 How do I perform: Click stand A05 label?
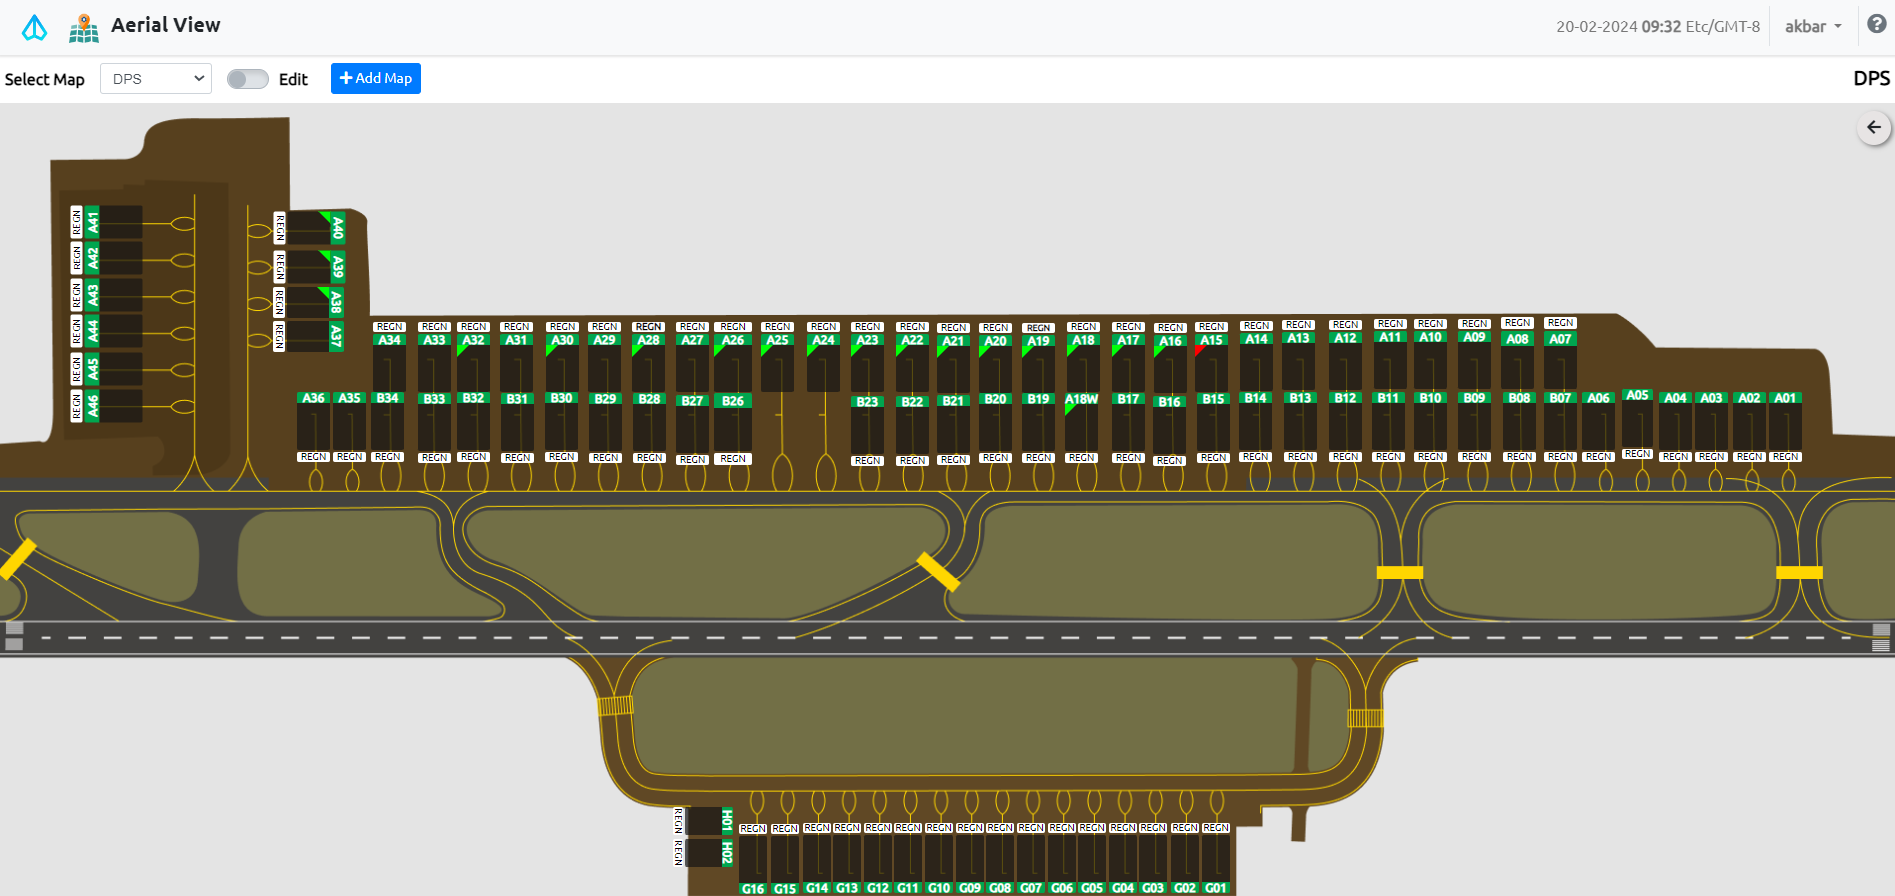pyautogui.click(x=1637, y=395)
